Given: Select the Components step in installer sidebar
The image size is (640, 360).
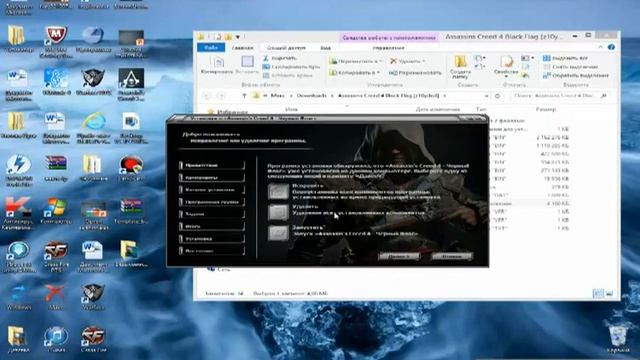Looking at the screenshot, I should point(212,178).
